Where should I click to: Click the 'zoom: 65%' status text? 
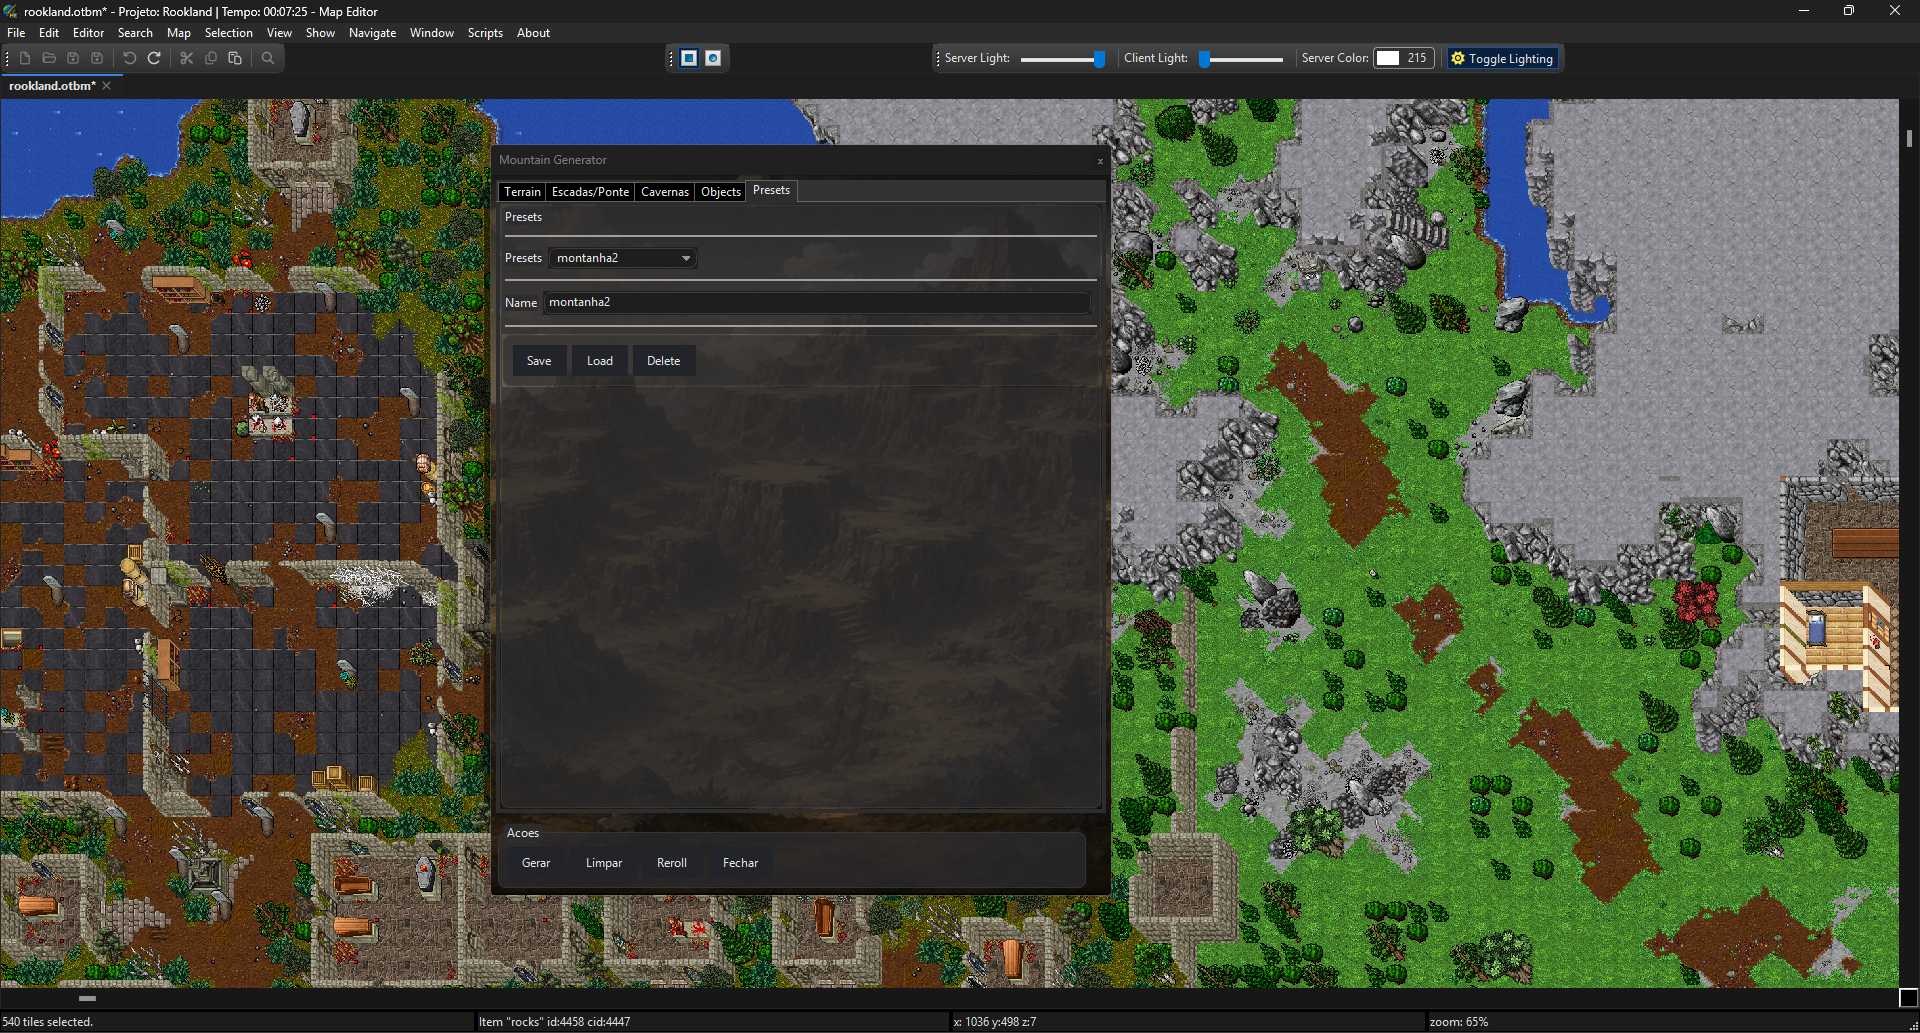(x=1459, y=1022)
